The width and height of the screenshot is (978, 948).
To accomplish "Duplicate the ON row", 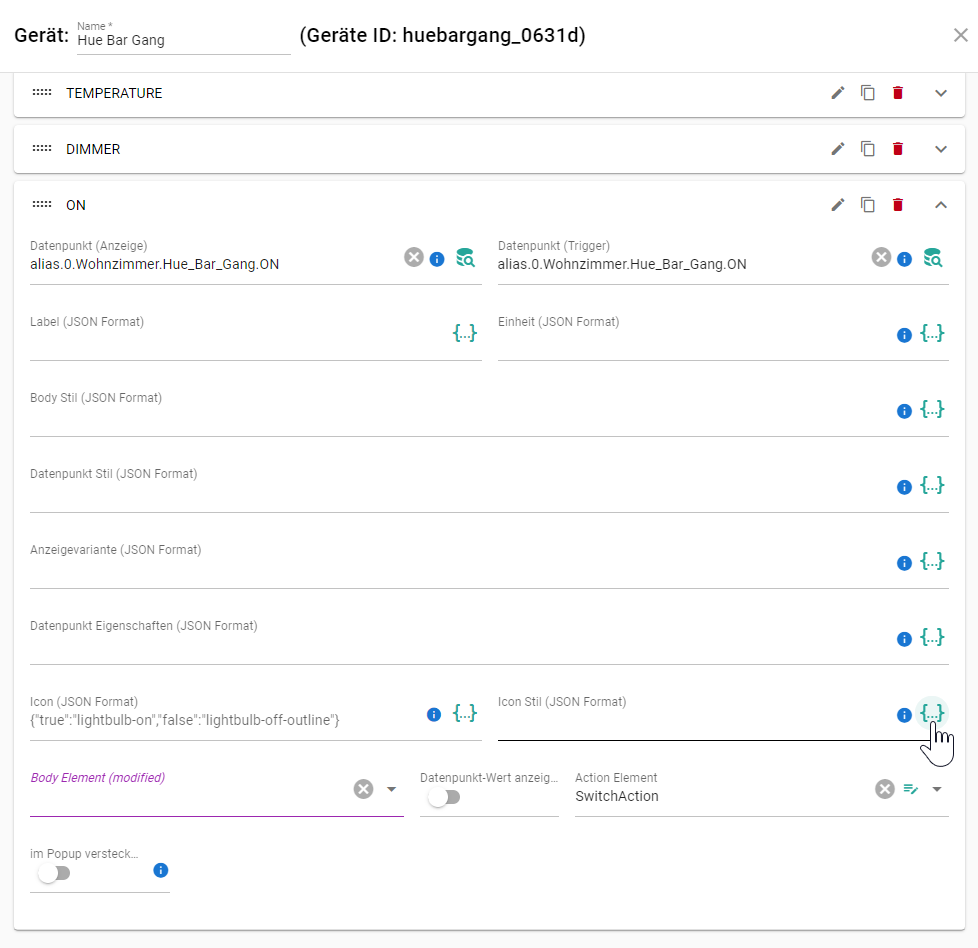I will (x=868, y=205).
